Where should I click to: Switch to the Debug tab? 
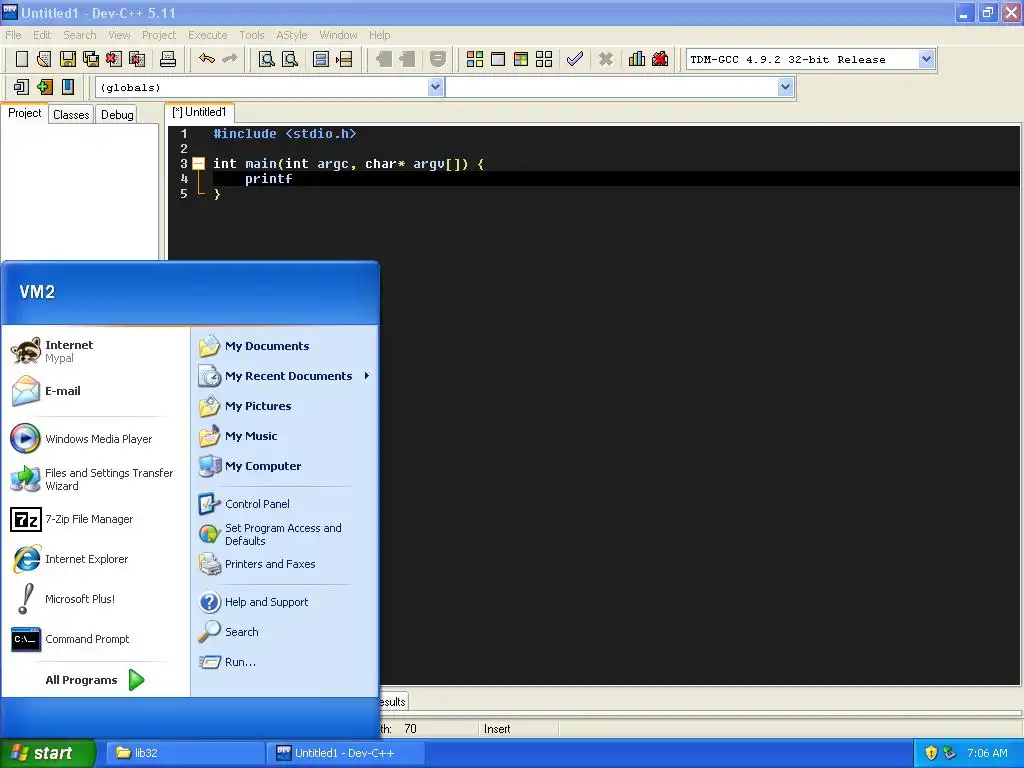coord(117,115)
